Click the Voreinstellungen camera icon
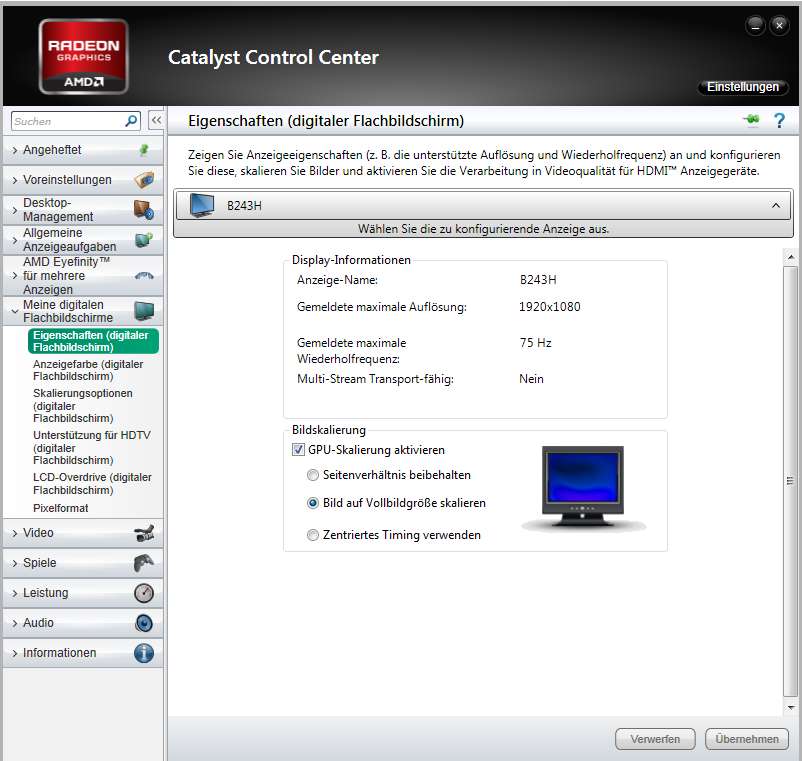The height and width of the screenshot is (761, 802). click(x=144, y=180)
